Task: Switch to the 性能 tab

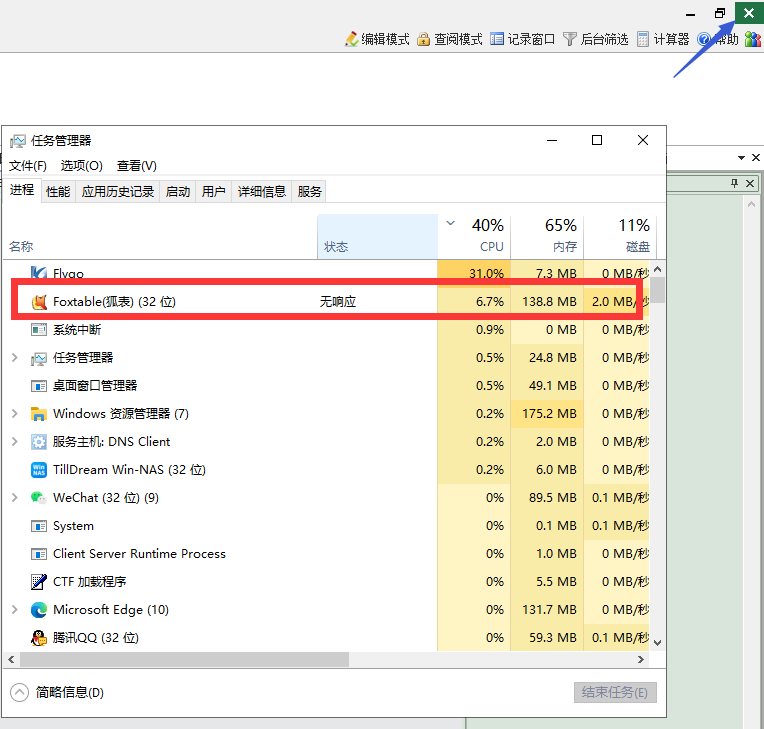Action: (58, 192)
